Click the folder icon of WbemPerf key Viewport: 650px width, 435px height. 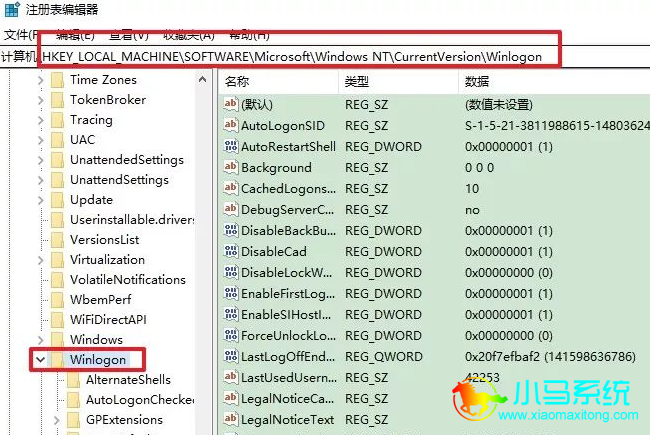[57, 299]
